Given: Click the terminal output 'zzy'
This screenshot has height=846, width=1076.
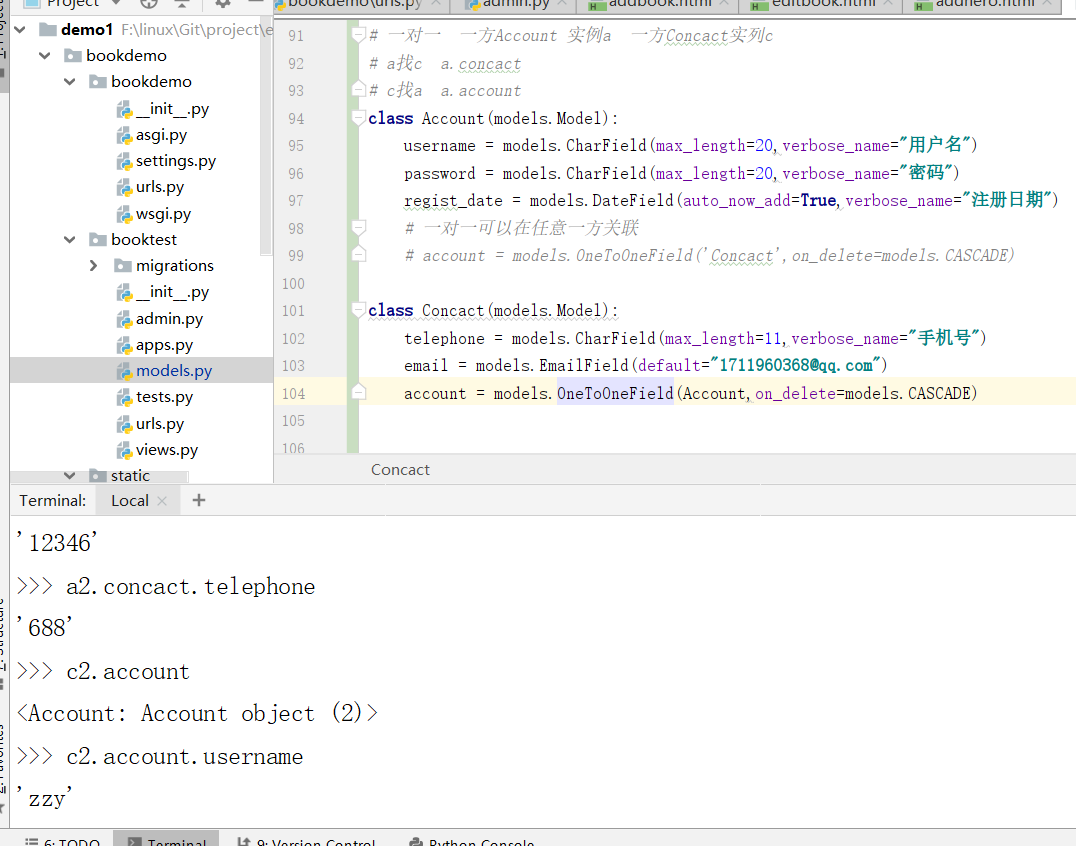Looking at the screenshot, I should coord(45,798).
